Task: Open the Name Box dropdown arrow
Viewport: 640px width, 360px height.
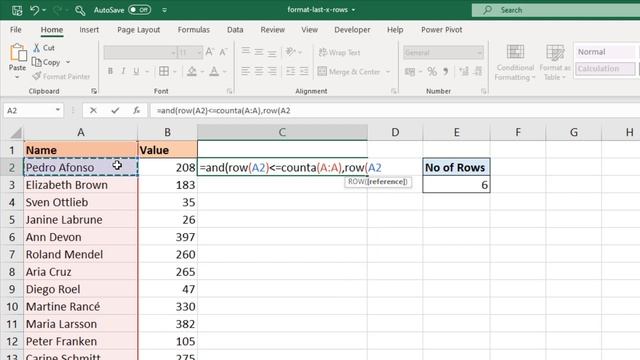Action: click(x=58, y=110)
